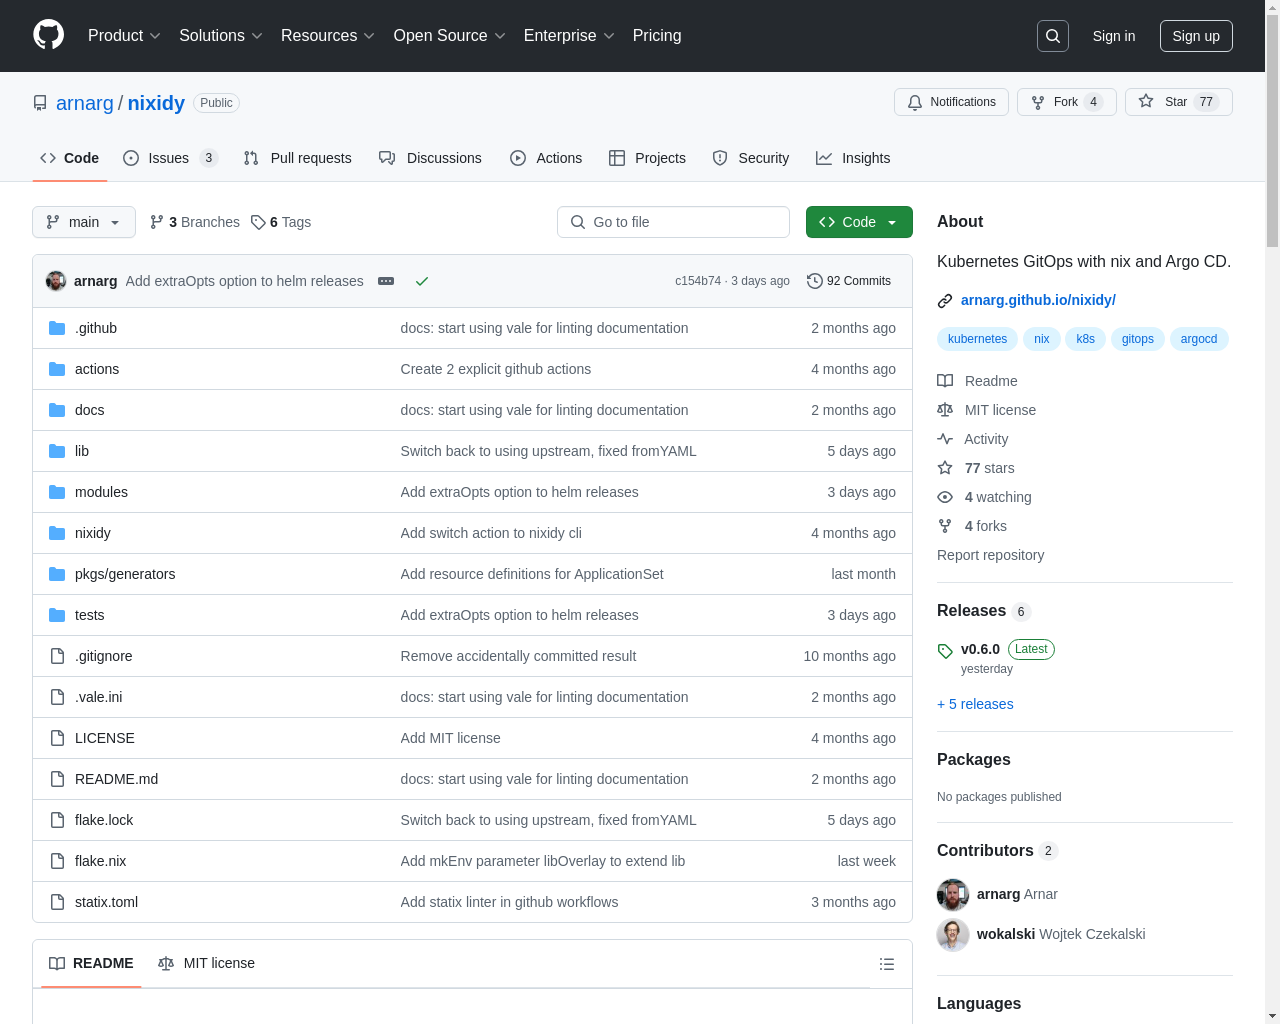1280x1024 pixels.
Task: Click the eye icon next to 4 watching
Action: 945,497
